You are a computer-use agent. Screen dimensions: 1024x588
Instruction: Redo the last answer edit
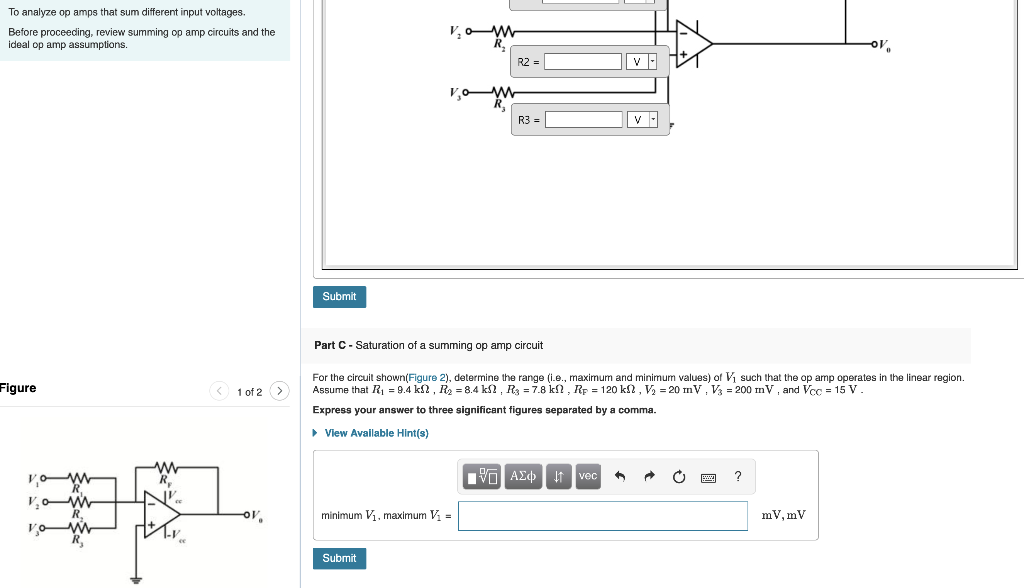coord(650,476)
